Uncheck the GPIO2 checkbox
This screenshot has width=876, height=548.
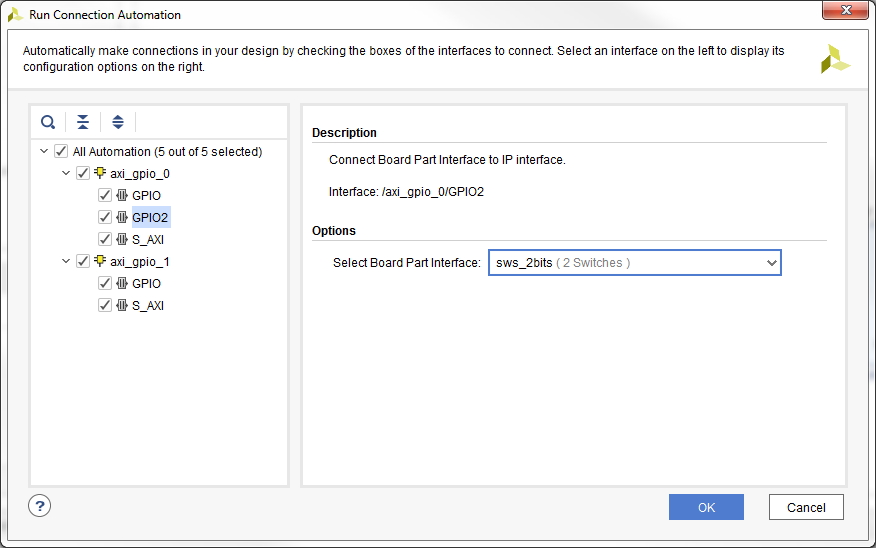tap(104, 217)
